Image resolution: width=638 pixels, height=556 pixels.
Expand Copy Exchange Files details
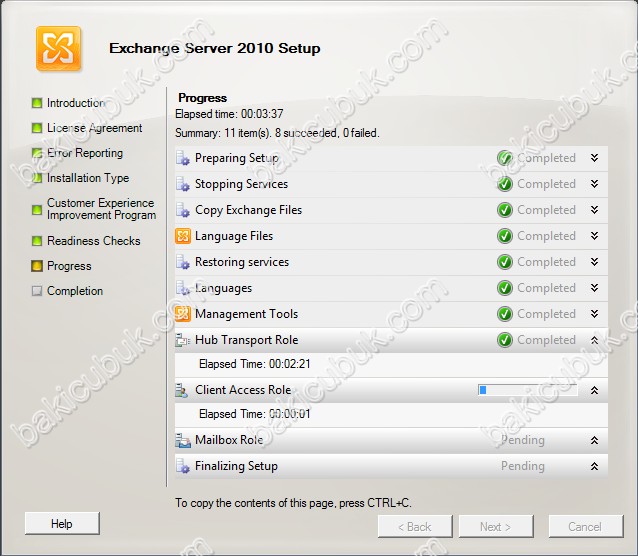click(594, 210)
